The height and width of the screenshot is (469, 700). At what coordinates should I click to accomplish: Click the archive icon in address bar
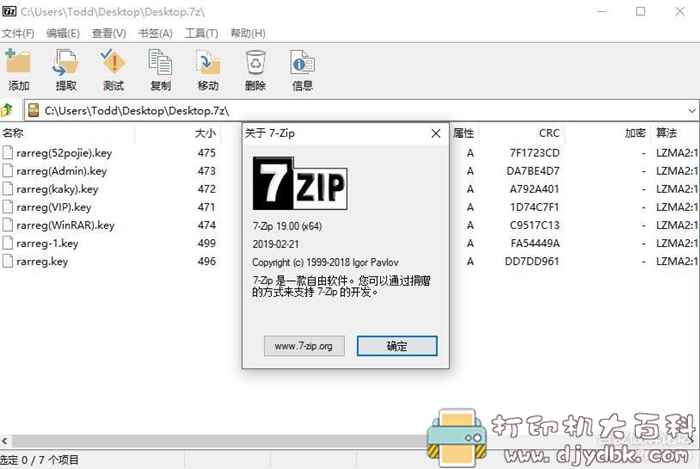tap(33, 110)
